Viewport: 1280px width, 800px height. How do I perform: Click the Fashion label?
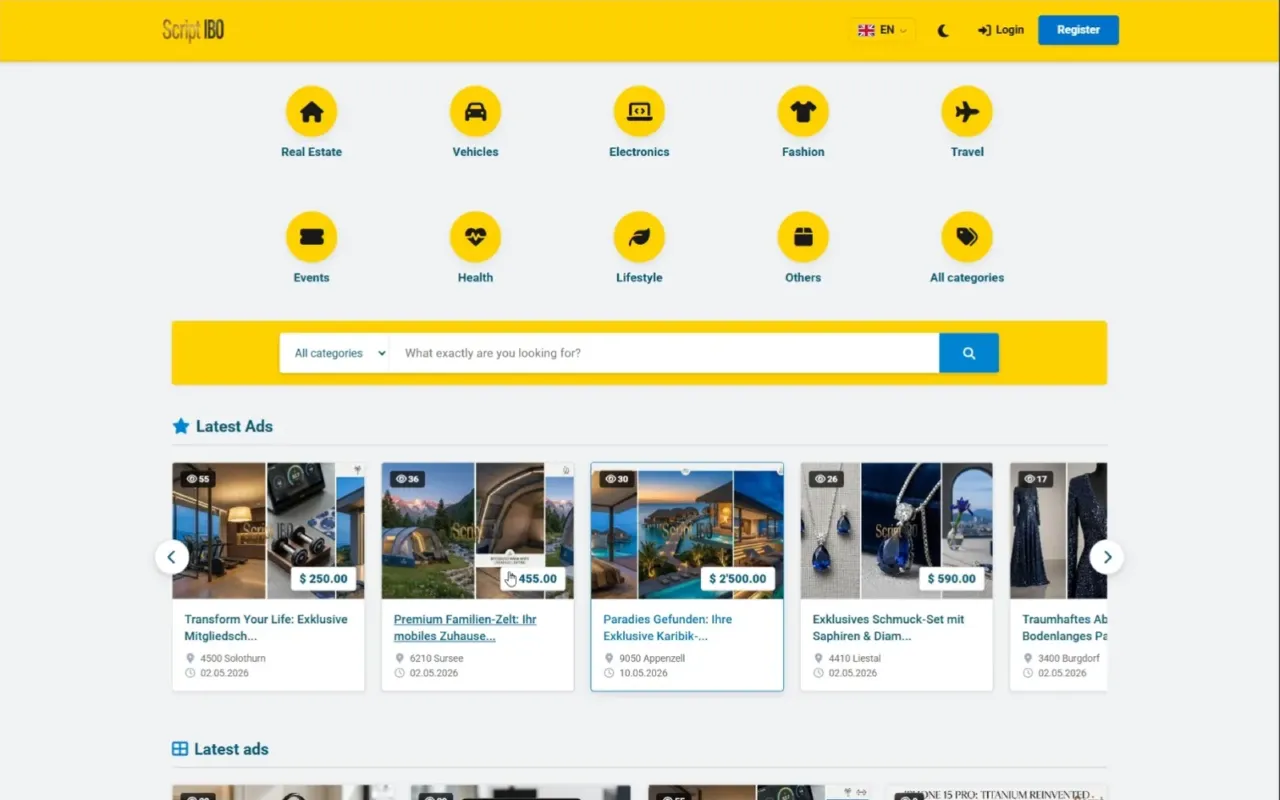pos(803,152)
